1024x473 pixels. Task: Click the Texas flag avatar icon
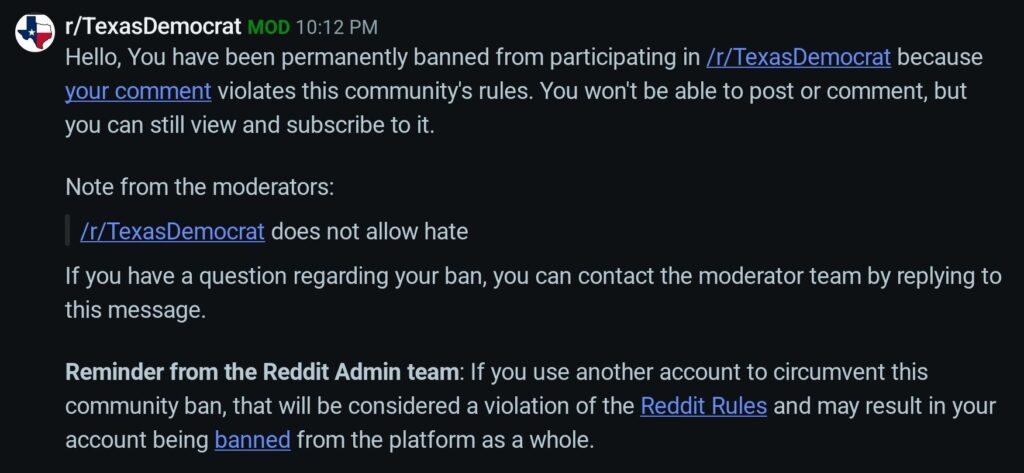(x=34, y=33)
